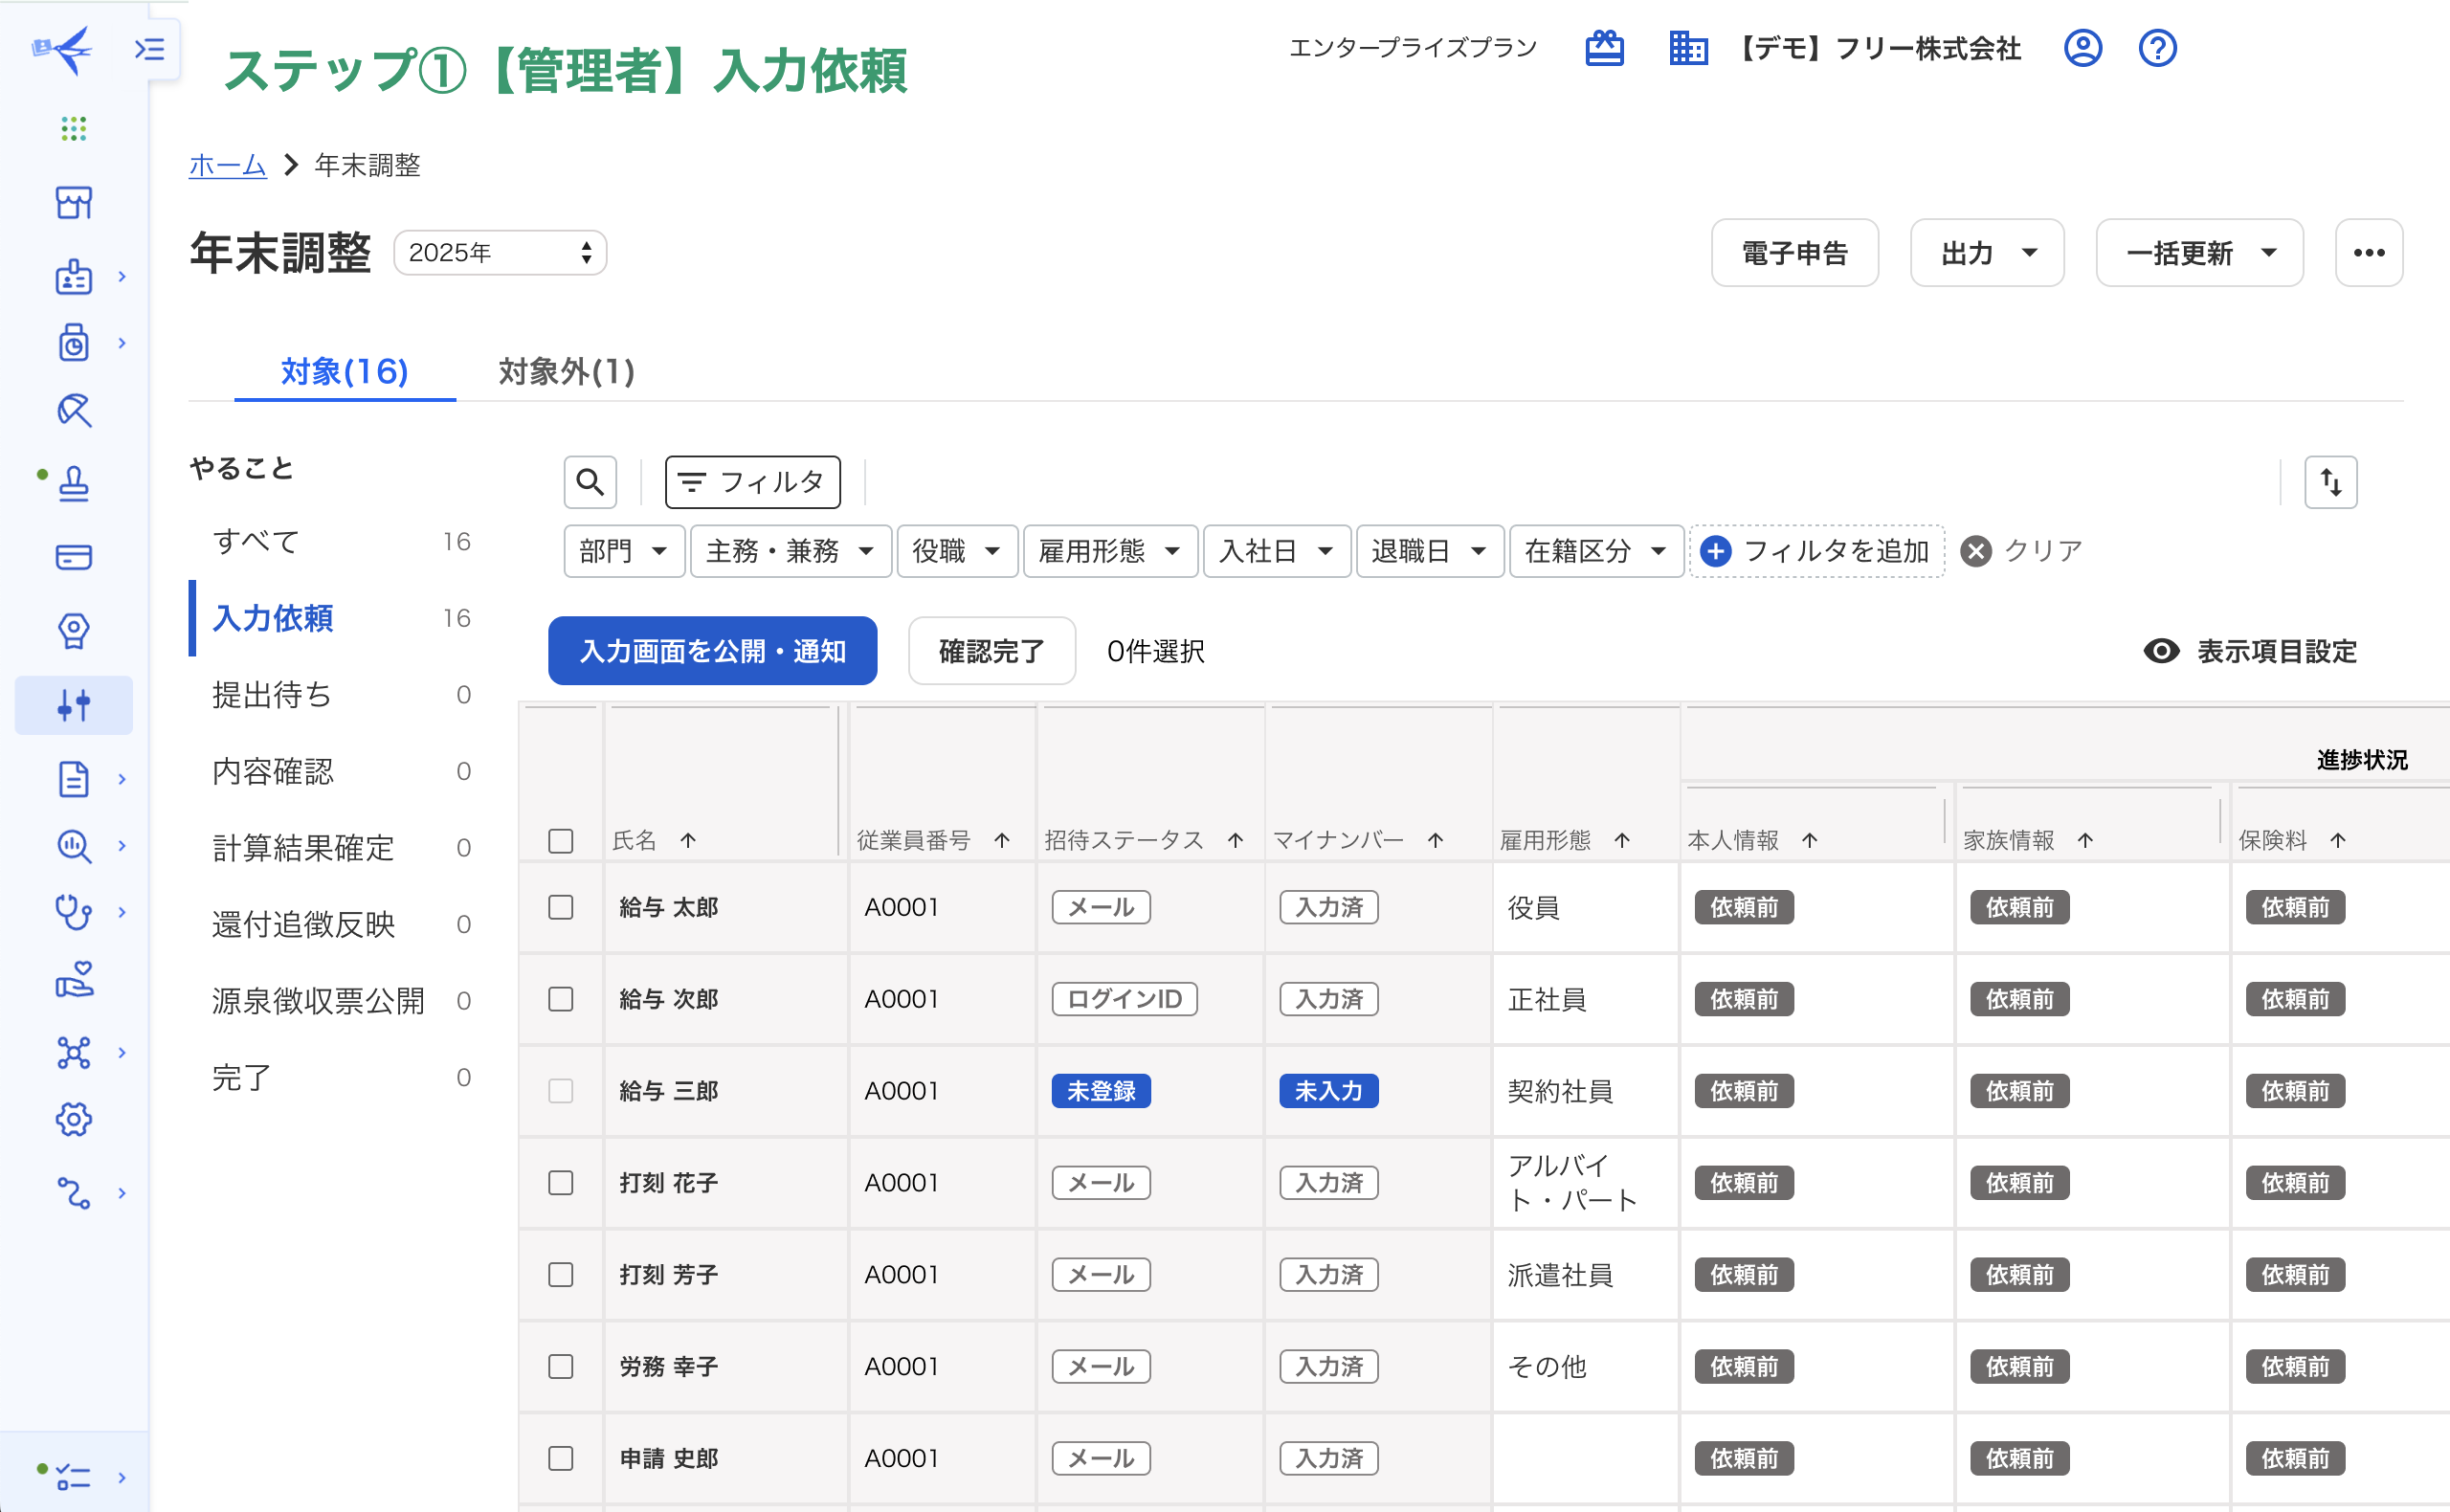Click the sort arrows icon button
Screen dimensions: 2450x1512
[x=2330, y=482]
